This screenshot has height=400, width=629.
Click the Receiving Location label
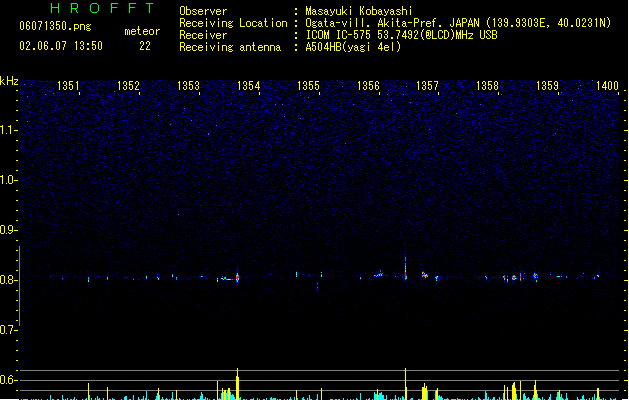click(x=233, y=23)
